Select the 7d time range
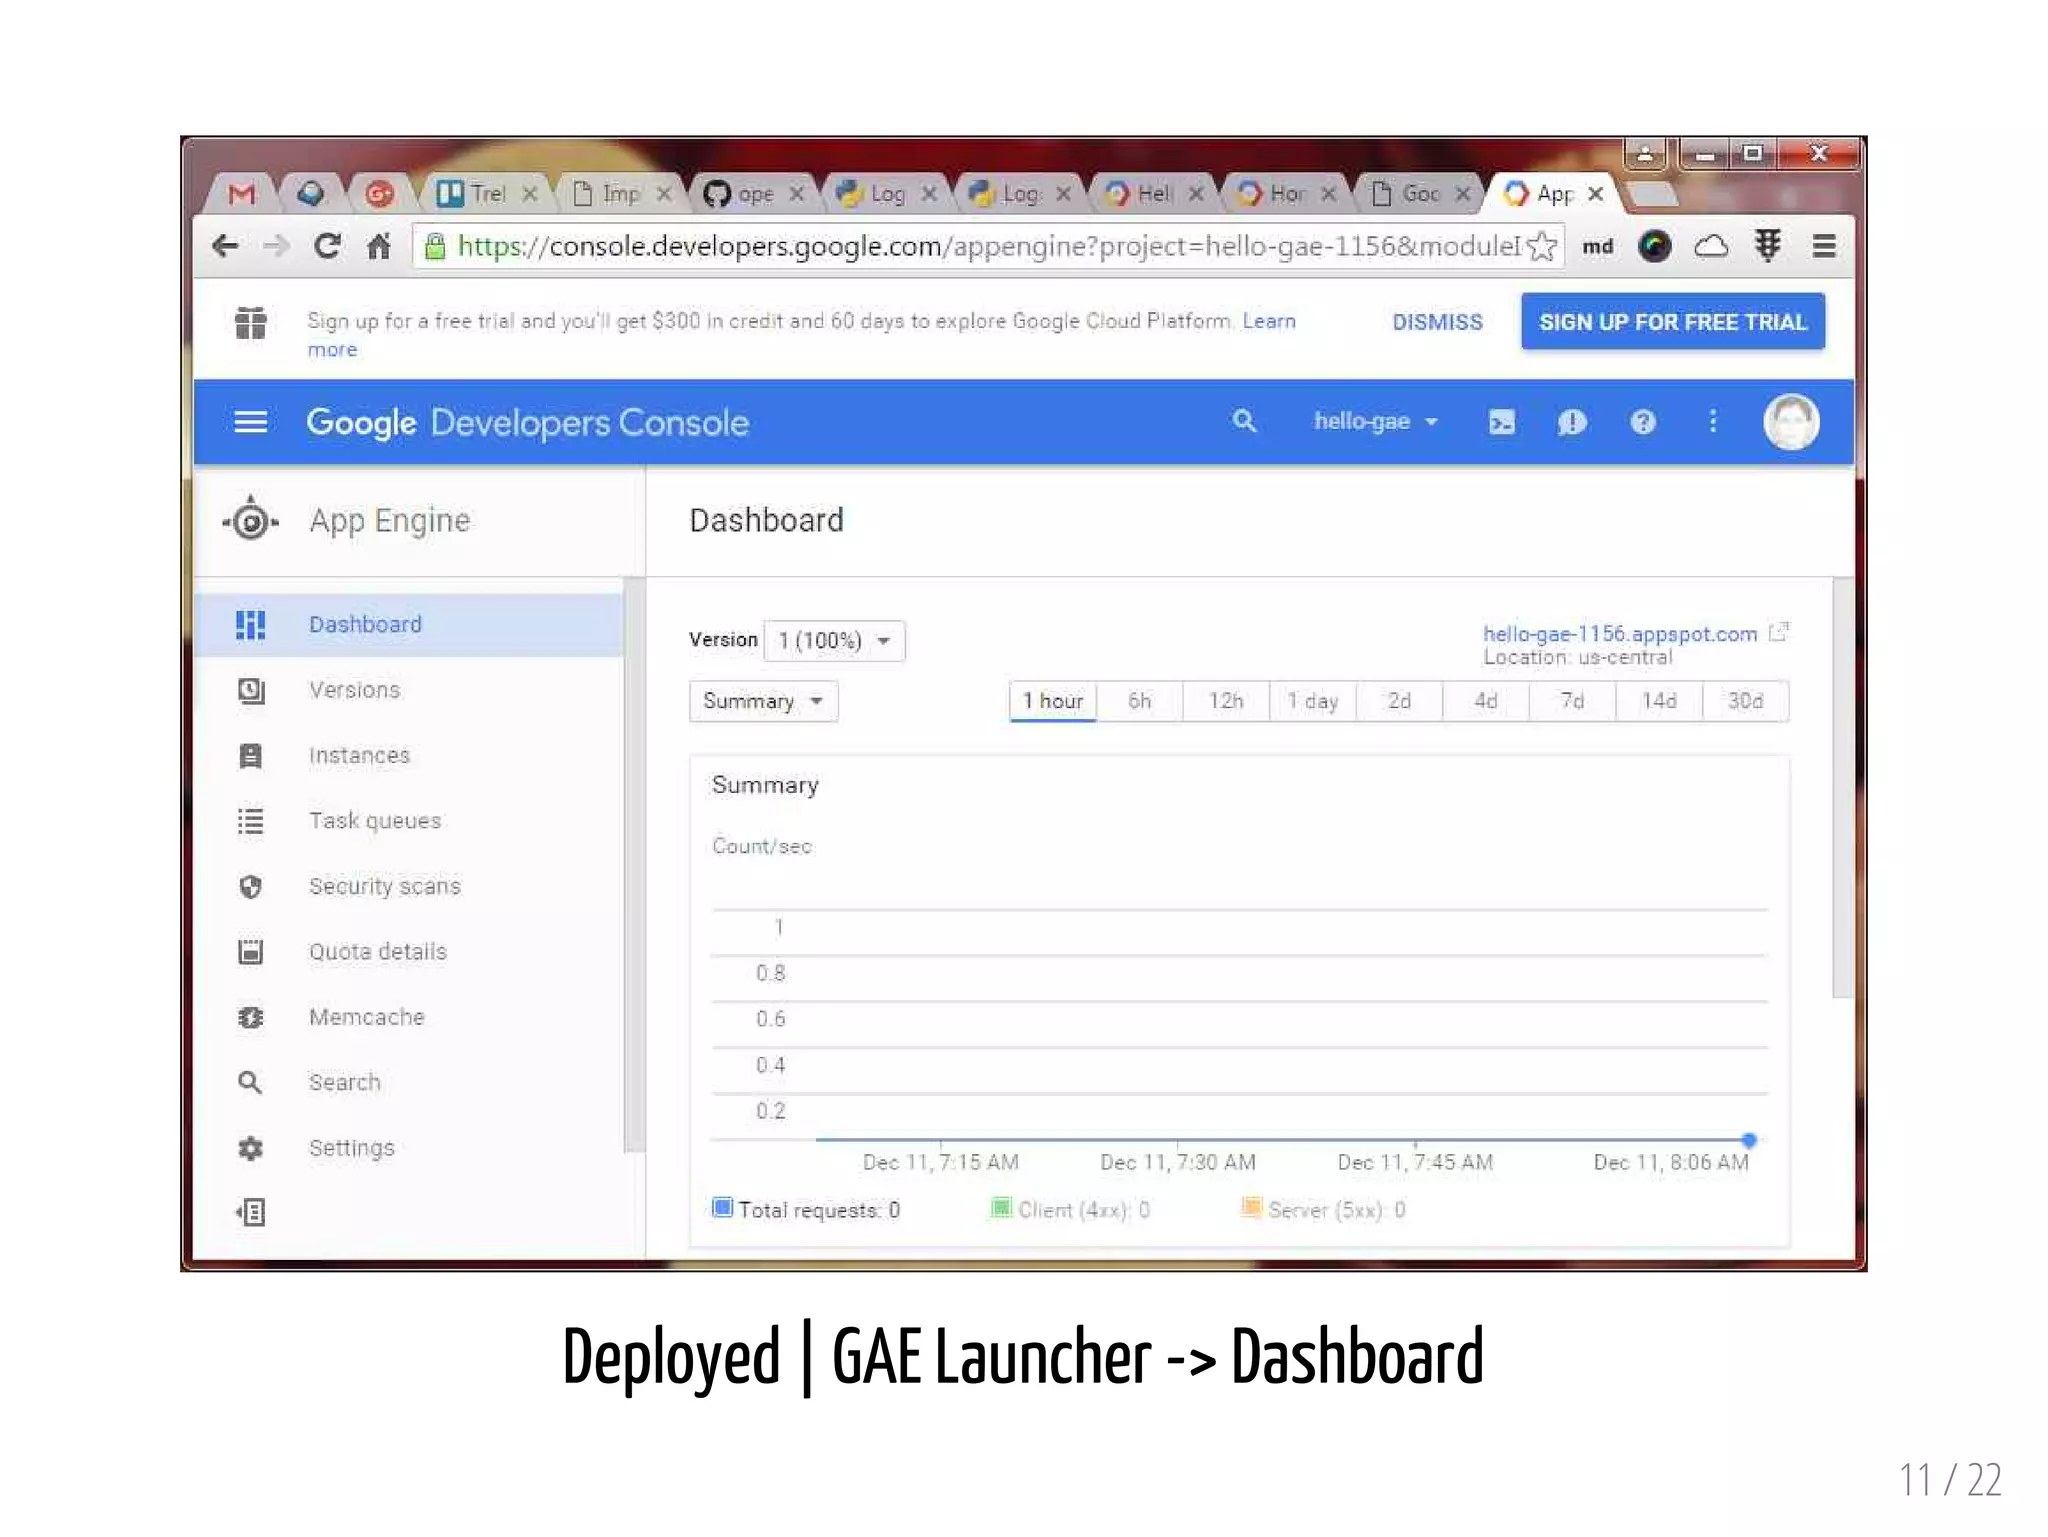Viewport: 2048px width, 1537px height. [x=1572, y=701]
